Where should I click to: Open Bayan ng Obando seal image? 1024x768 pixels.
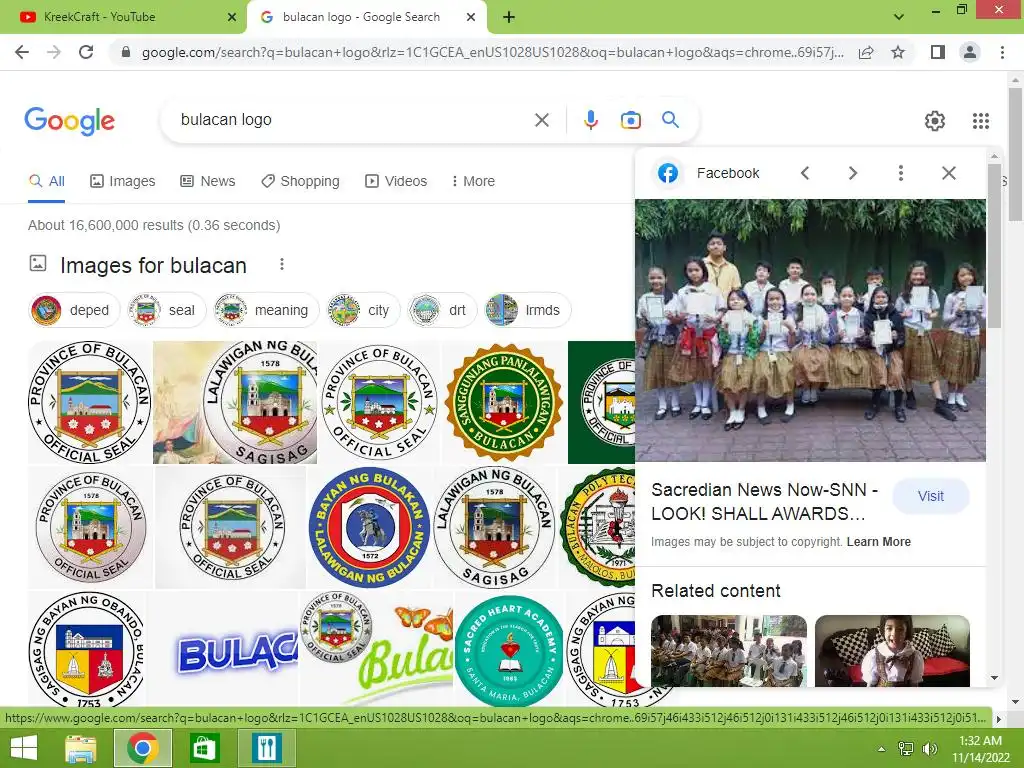point(87,650)
